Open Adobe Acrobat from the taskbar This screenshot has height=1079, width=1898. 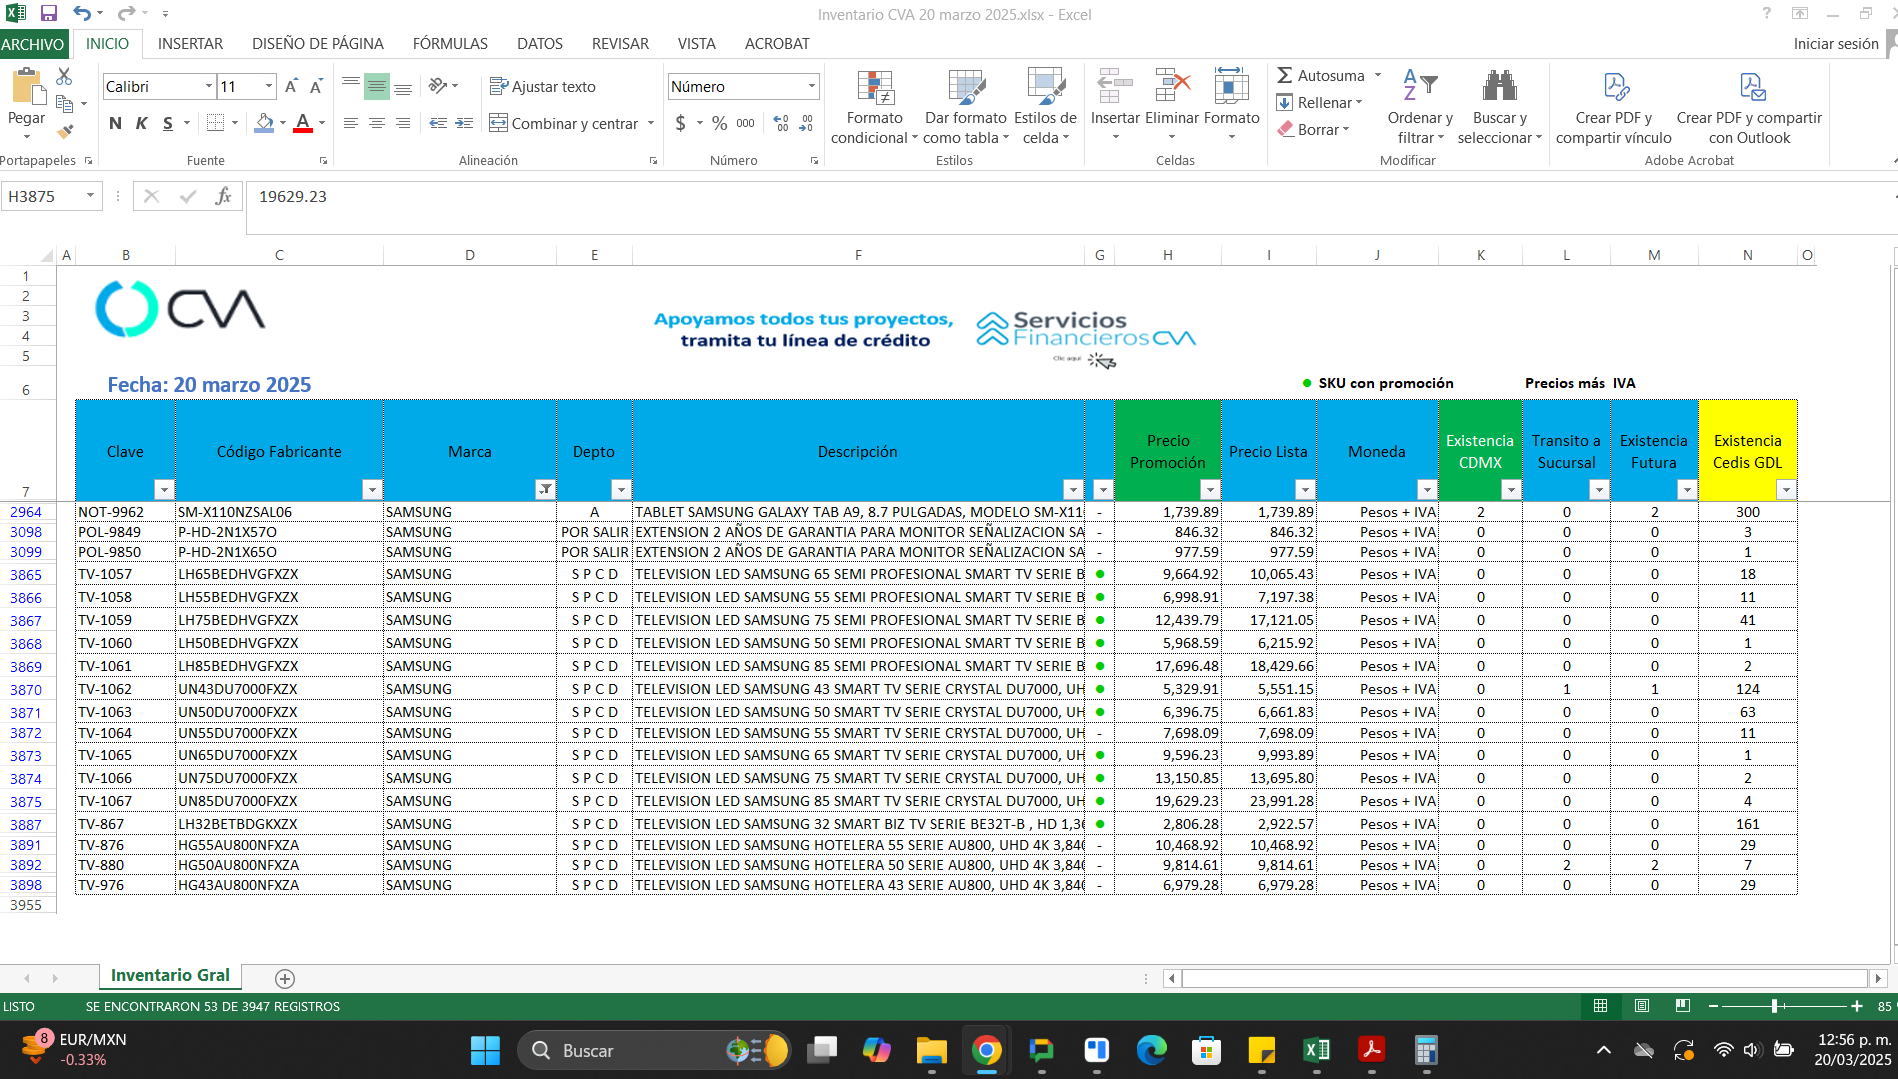[1371, 1050]
